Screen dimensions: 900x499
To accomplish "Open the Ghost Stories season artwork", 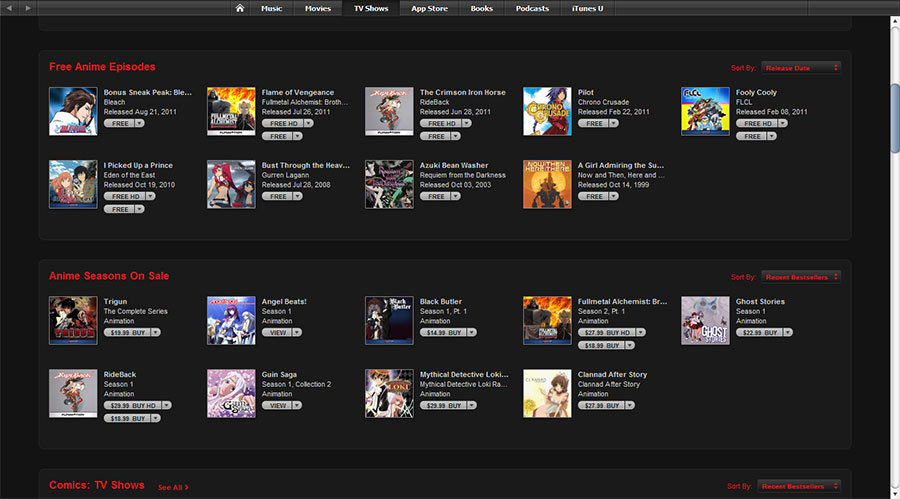I will pos(705,320).
